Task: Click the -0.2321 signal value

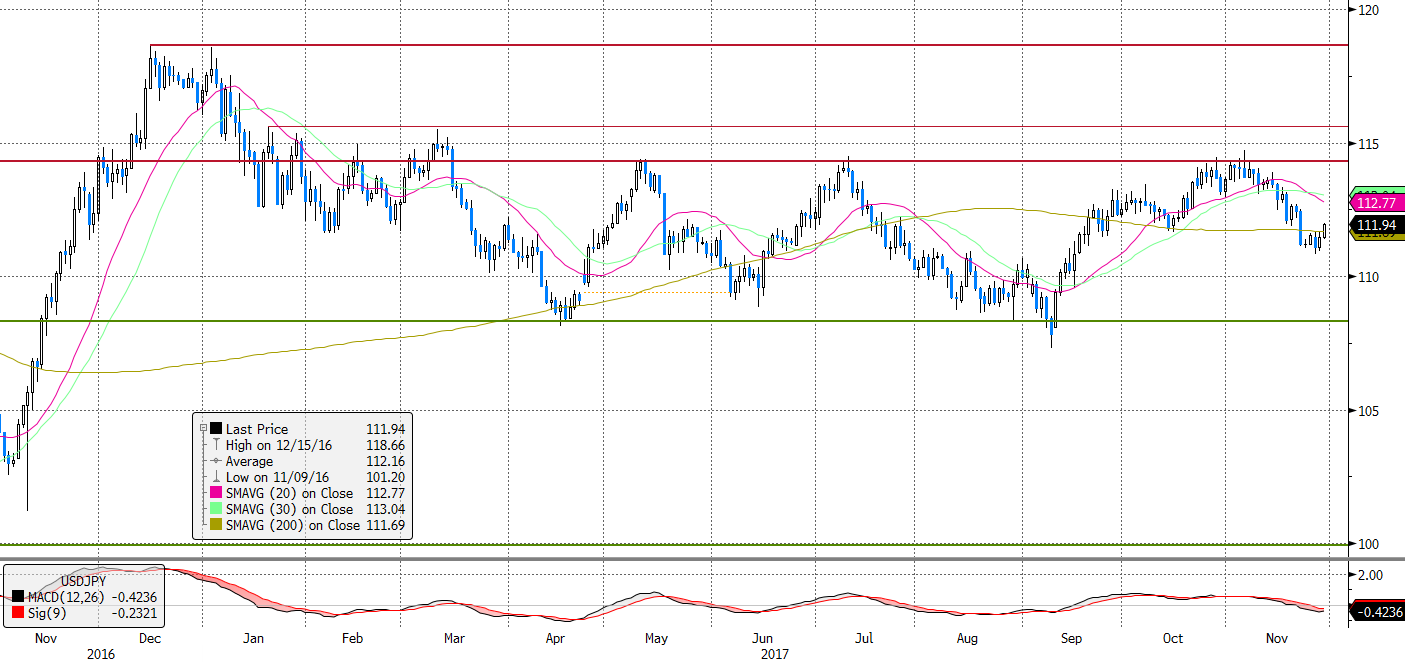Action: click(135, 613)
